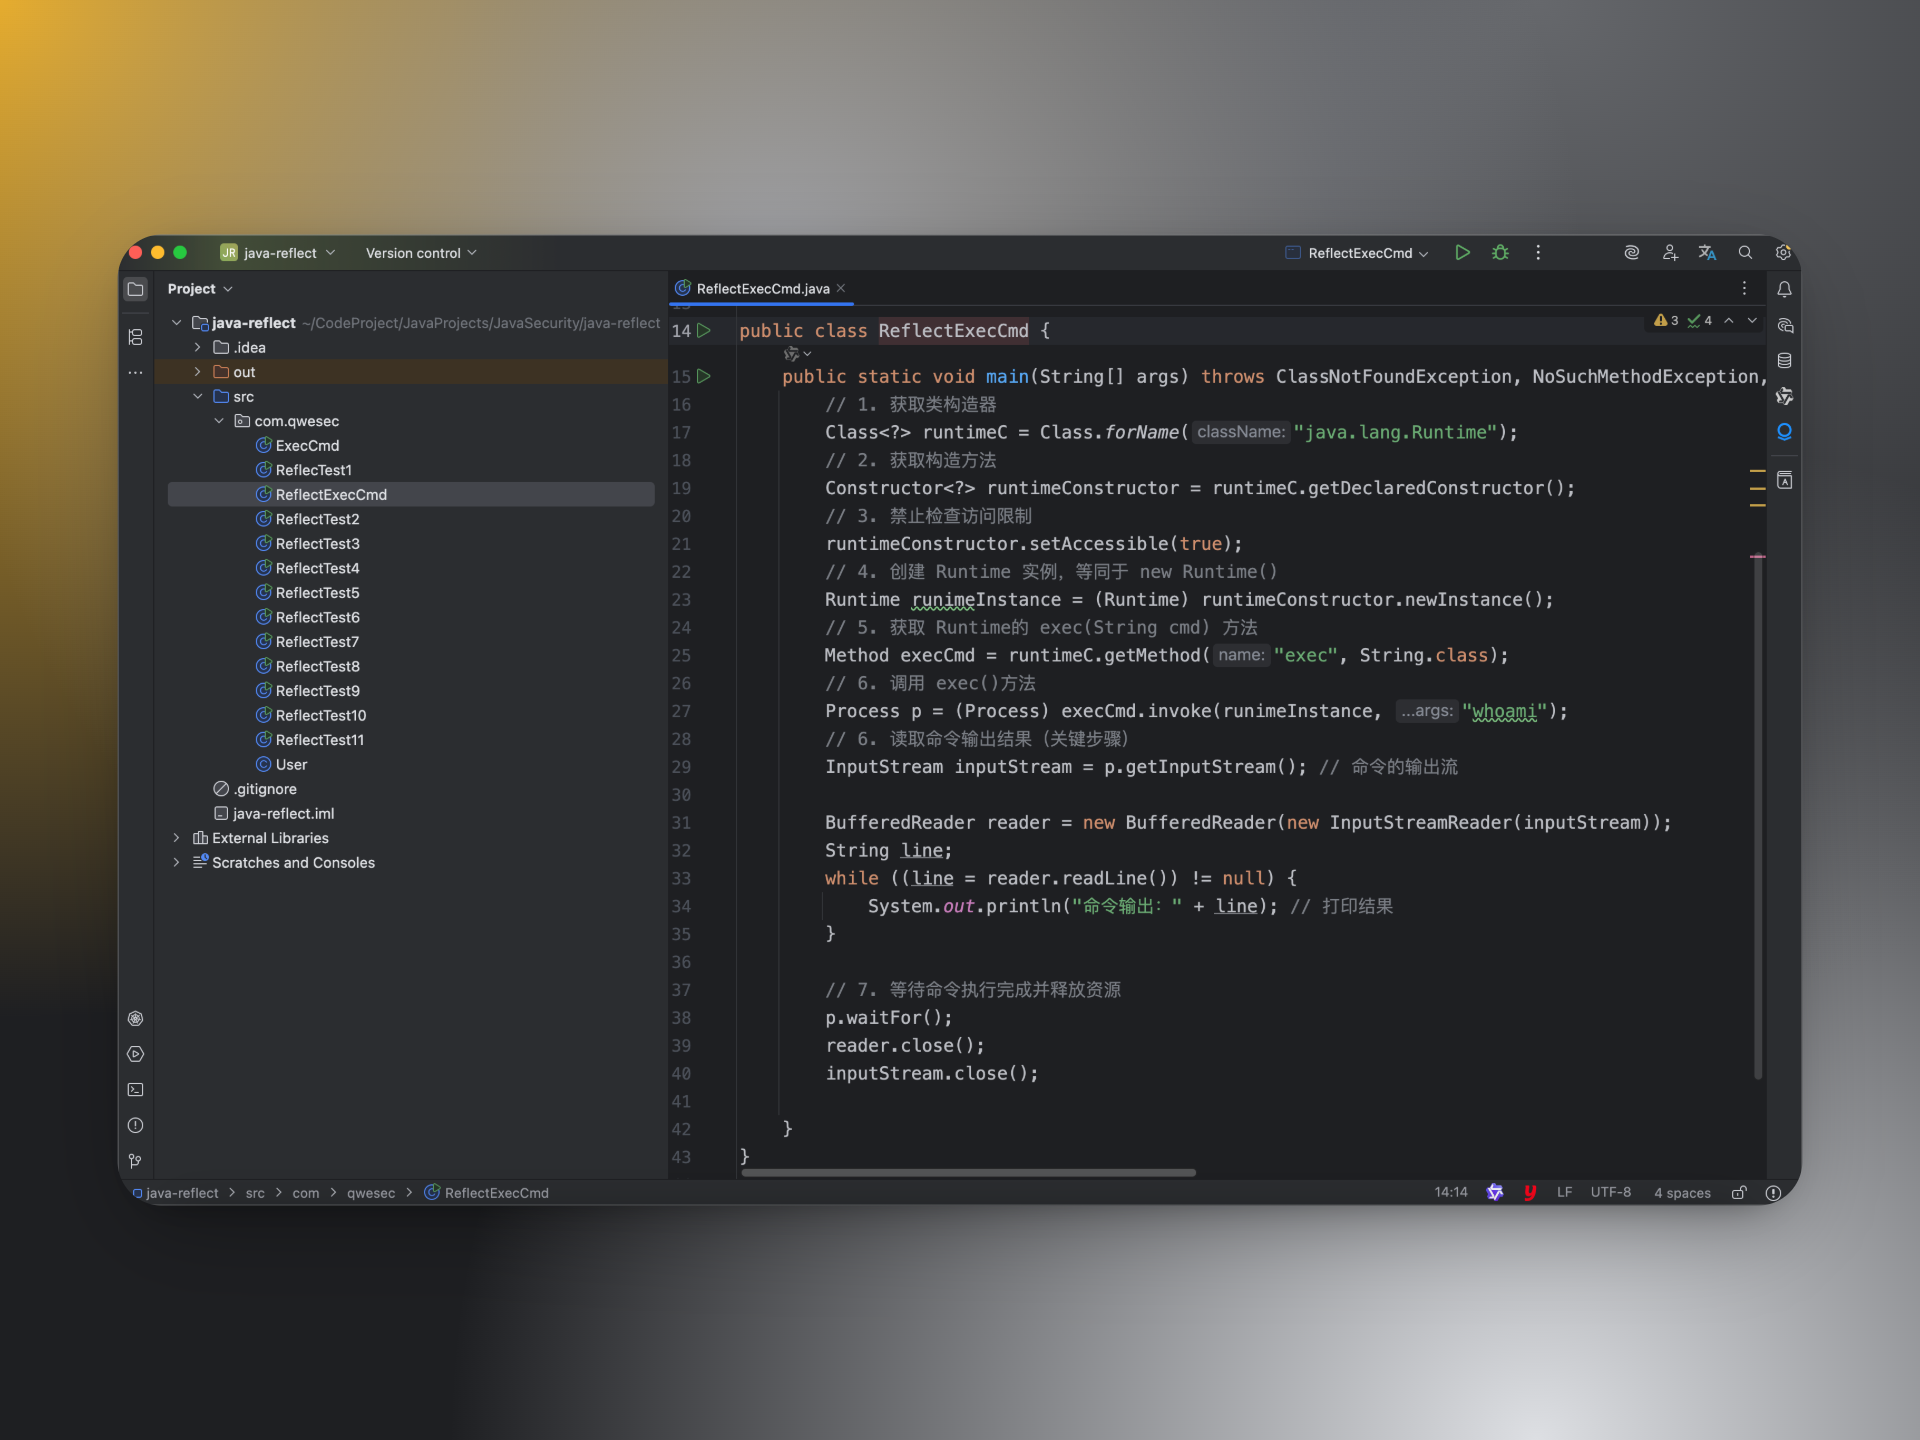
Task: Run ReflectExecCmd with green play button
Action: 1462,253
